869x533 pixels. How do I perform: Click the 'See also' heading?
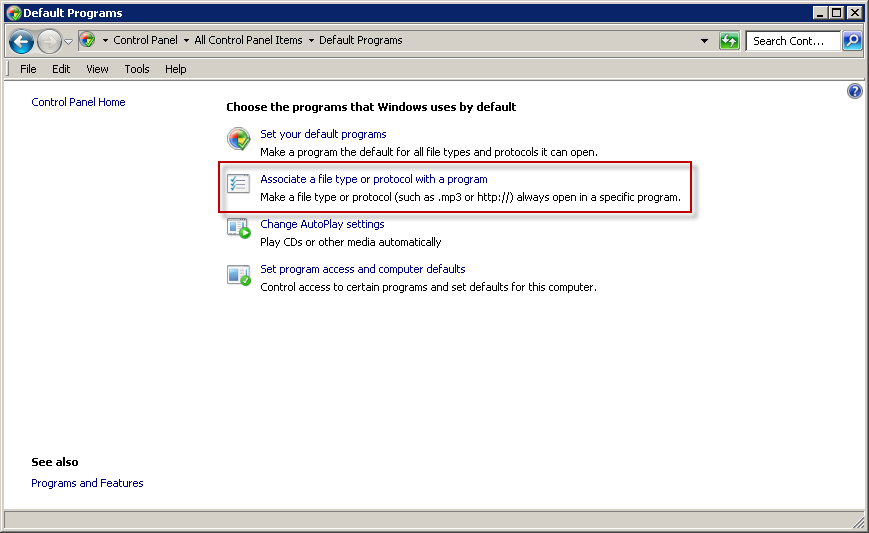pyautogui.click(x=55, y=462)
